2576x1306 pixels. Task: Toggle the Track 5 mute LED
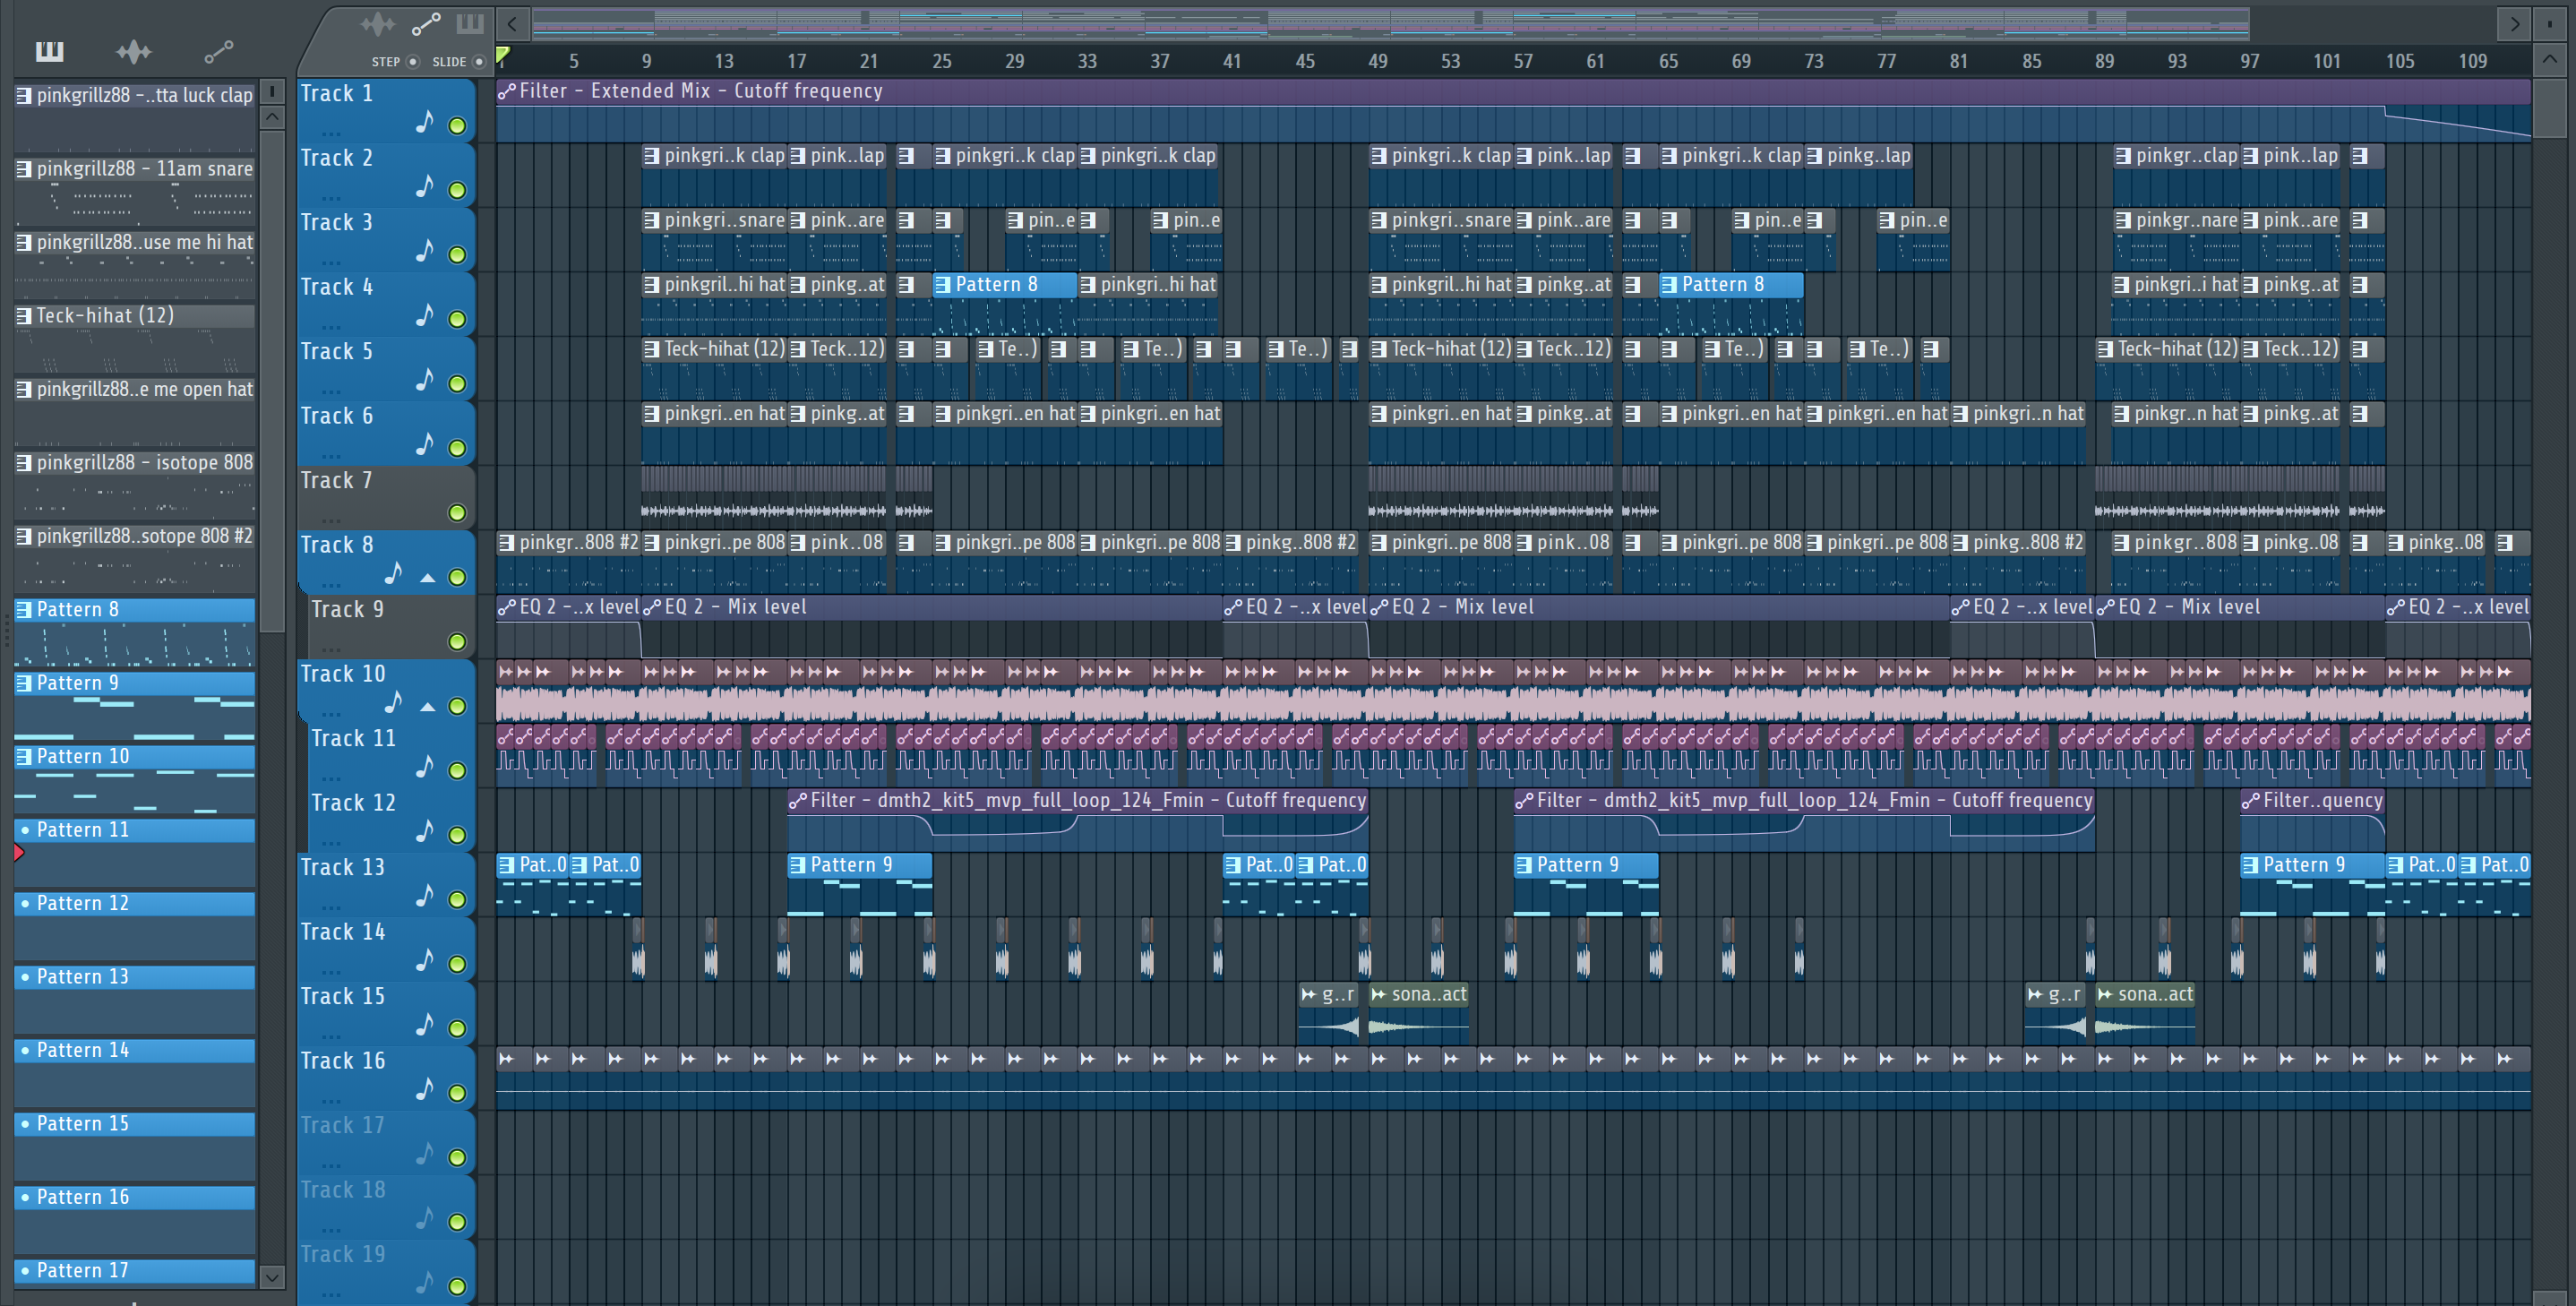[x=457, y=384]
